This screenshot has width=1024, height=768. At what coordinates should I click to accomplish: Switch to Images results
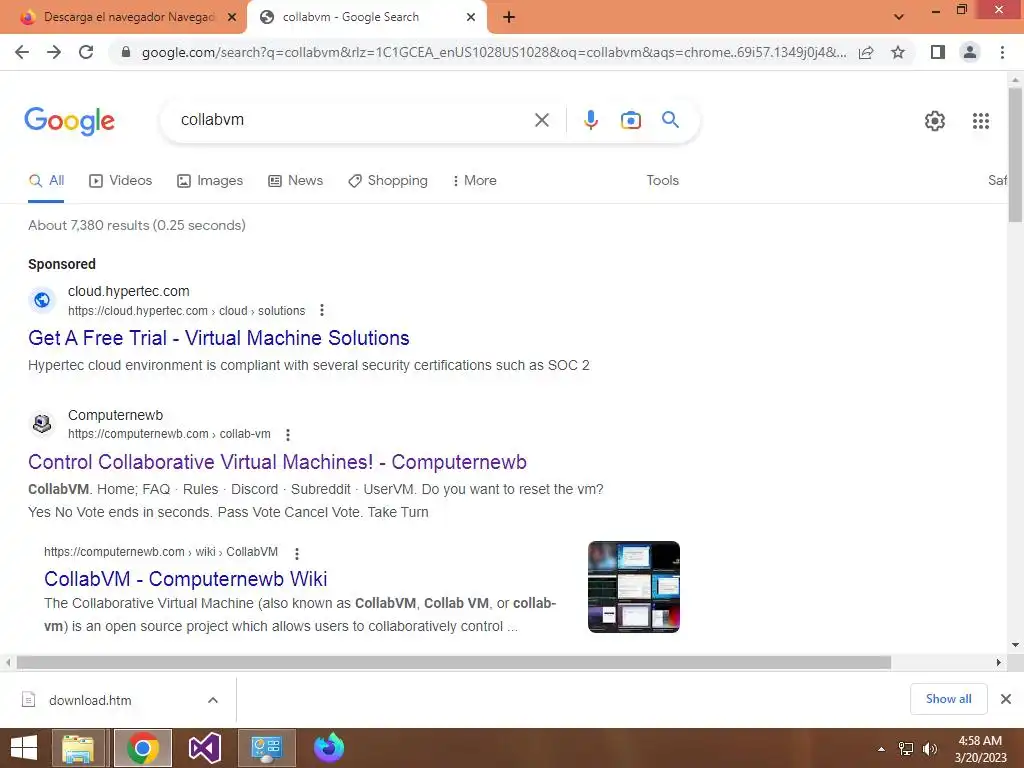[210, 181]
